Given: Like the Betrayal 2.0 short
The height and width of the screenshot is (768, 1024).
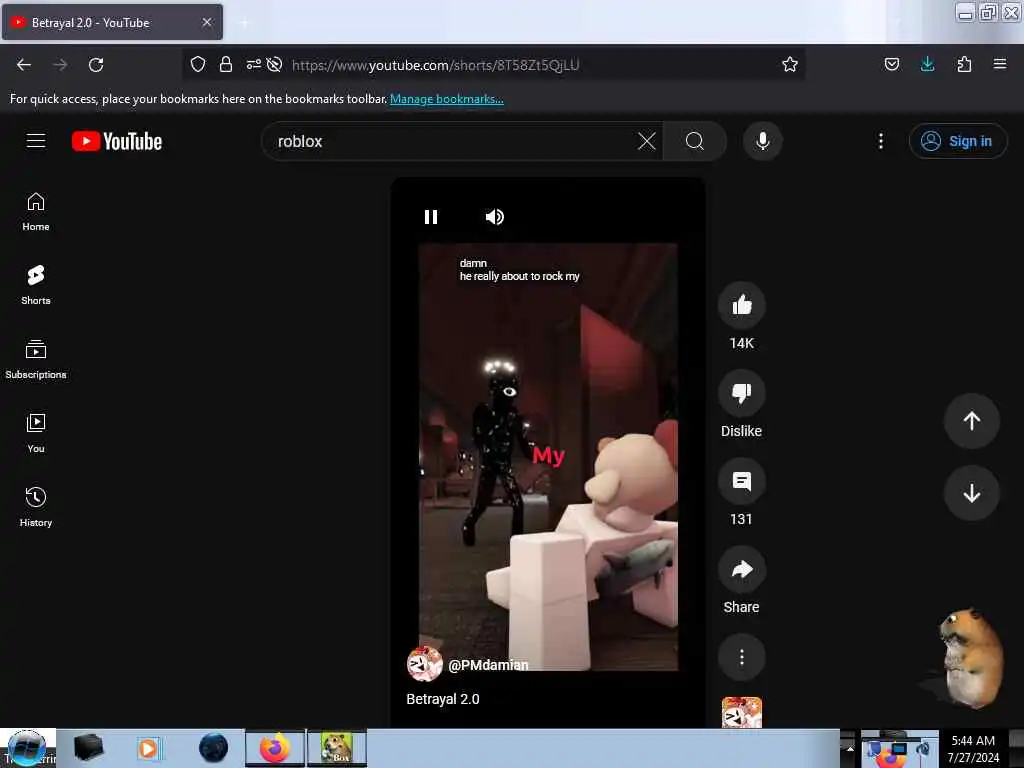Looking at the screenshot, I should click(741, 305).
